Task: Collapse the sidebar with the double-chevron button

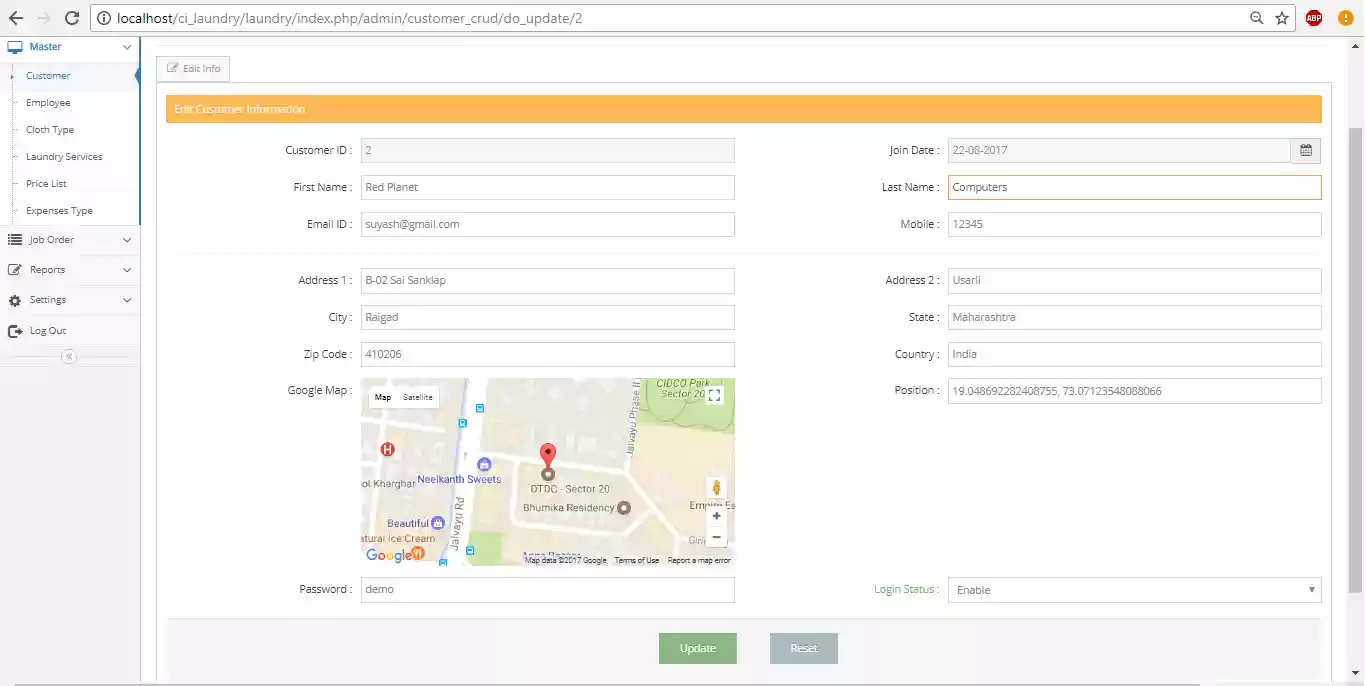Action: click(69, 356)
